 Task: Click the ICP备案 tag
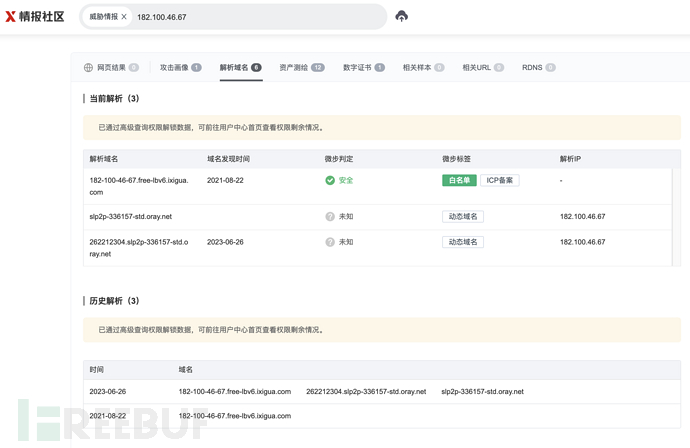499,181
